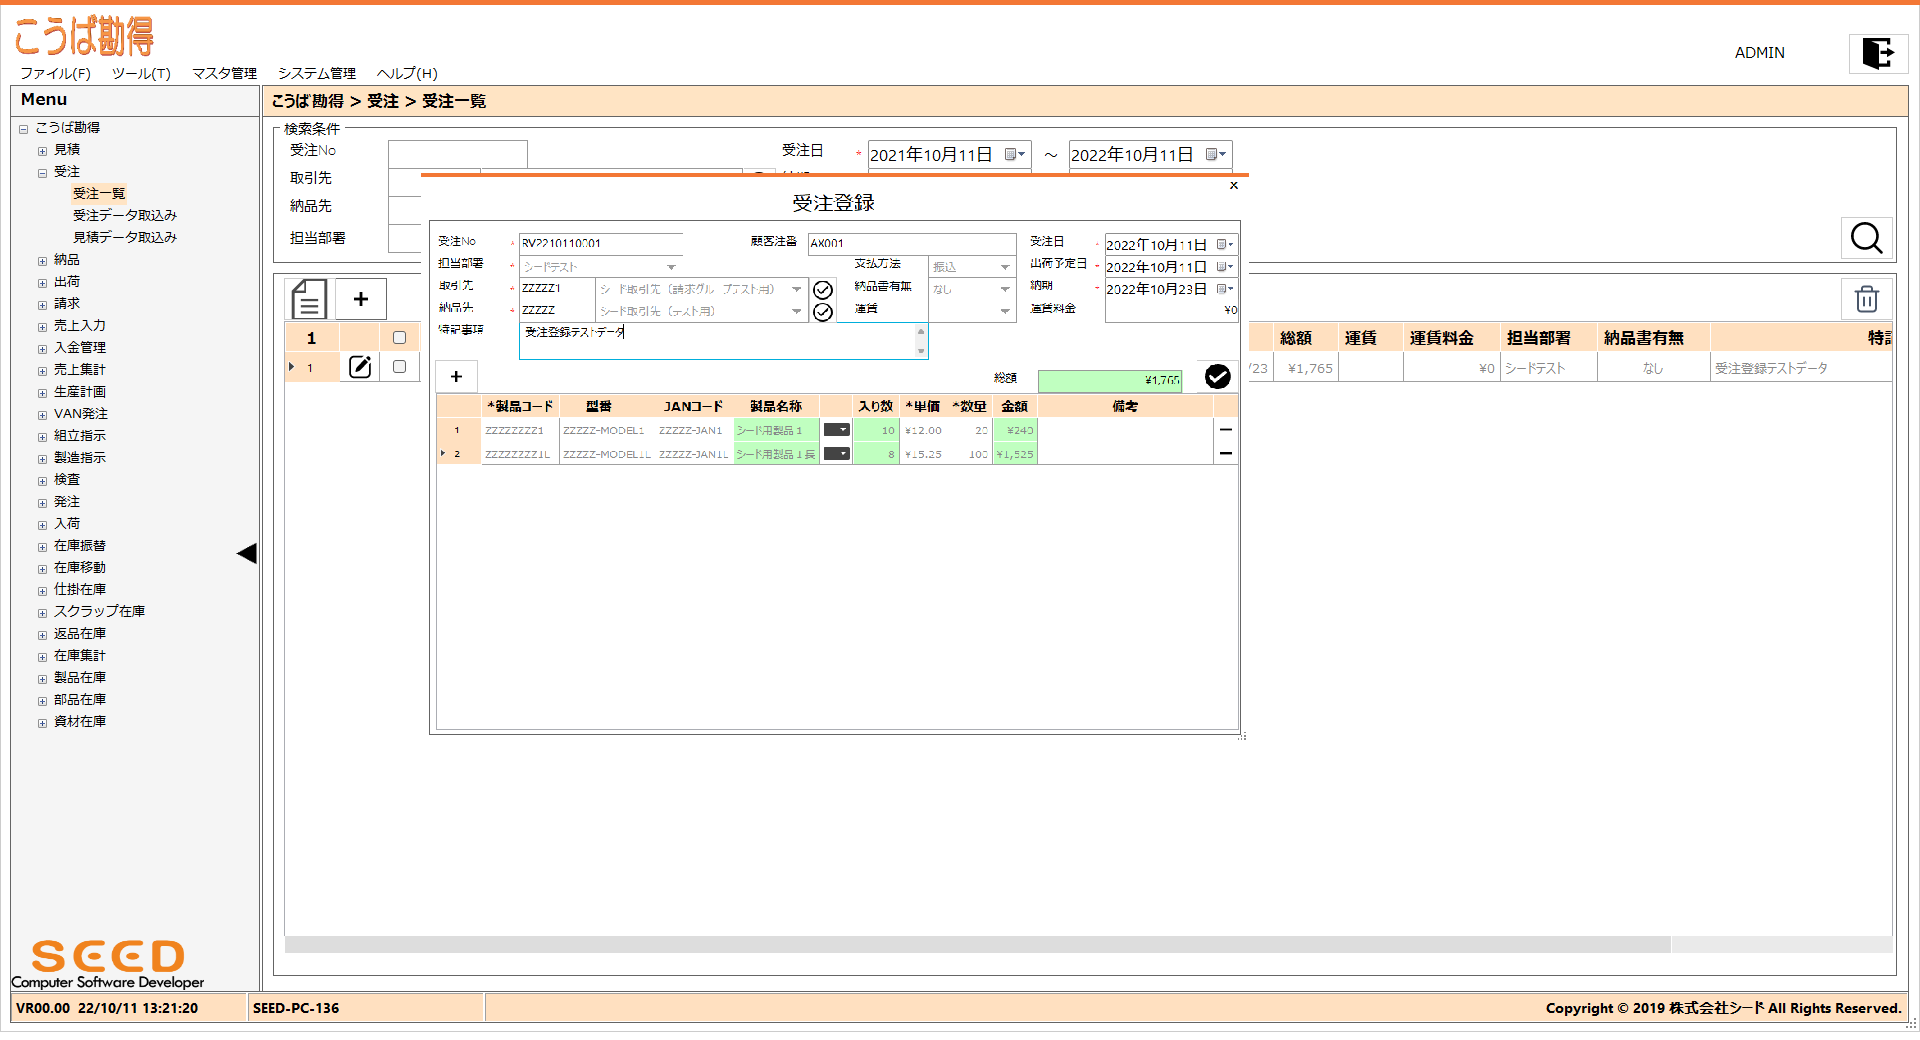
Task: Open the 担当部署 dropdown showing シードテスト
Action: (x=671, y=267)
